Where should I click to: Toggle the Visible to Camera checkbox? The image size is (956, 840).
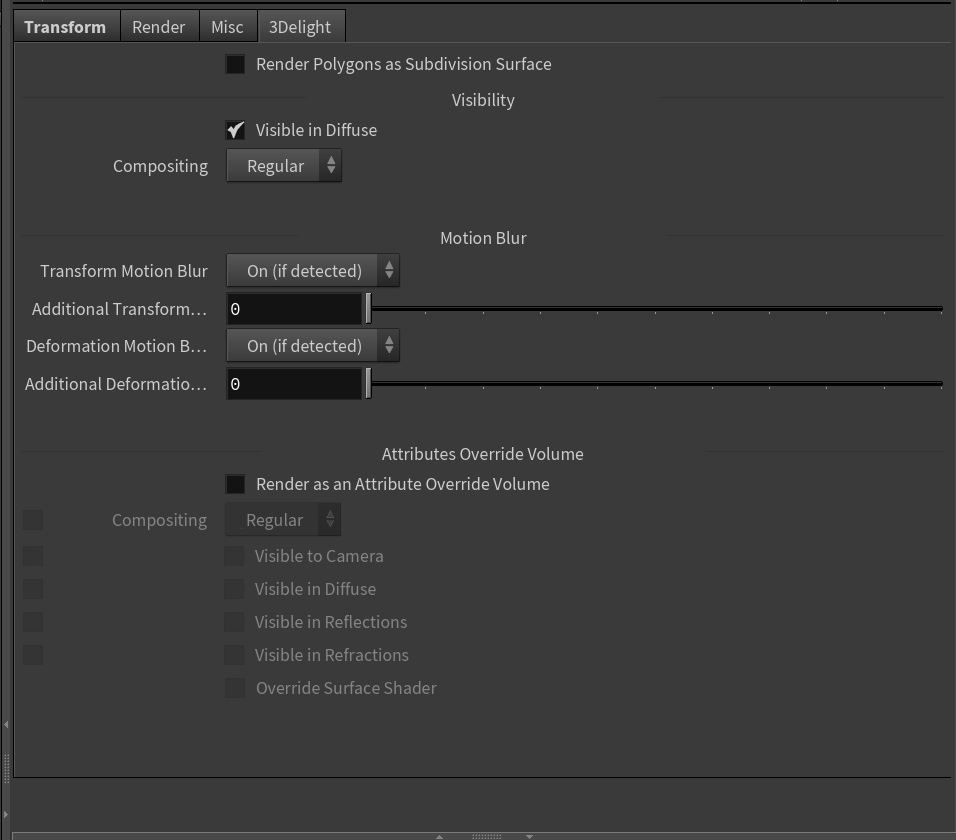click(x=234, y=555)
